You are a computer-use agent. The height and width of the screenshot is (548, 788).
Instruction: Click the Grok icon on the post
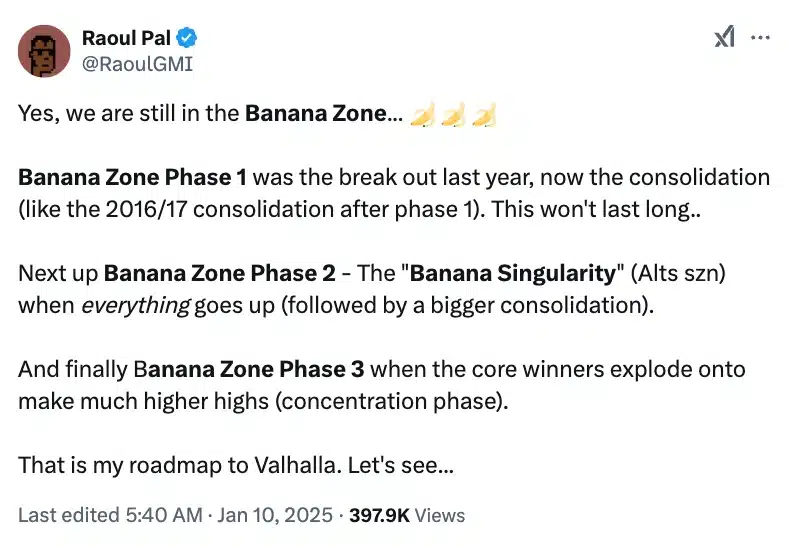pos(724,38)
